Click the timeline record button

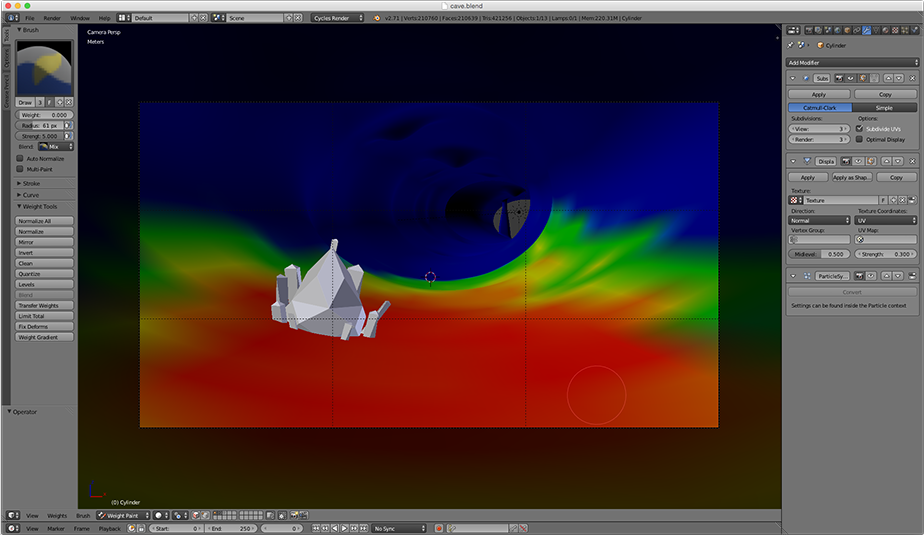point(439,528)
